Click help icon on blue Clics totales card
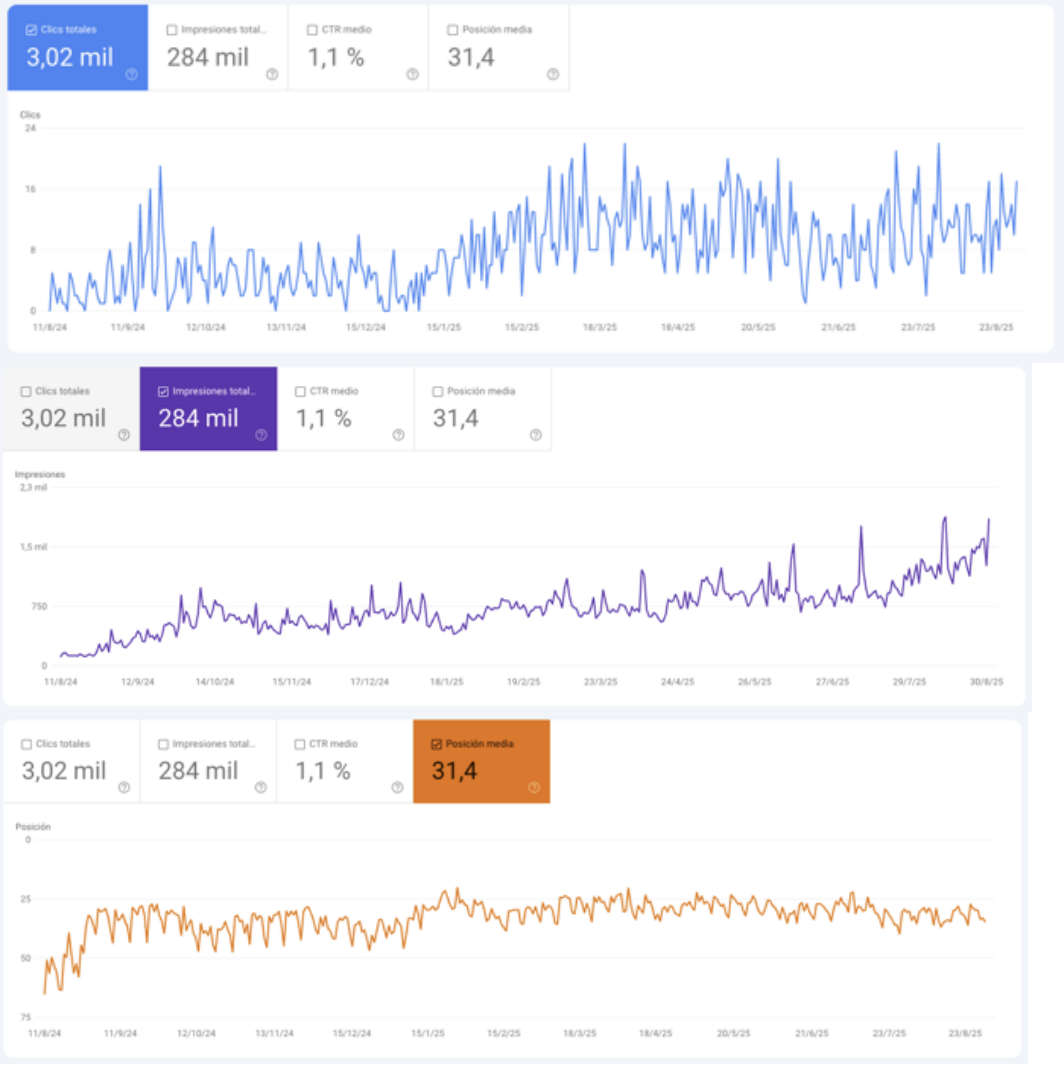1064x1066 pixels. 132,74
